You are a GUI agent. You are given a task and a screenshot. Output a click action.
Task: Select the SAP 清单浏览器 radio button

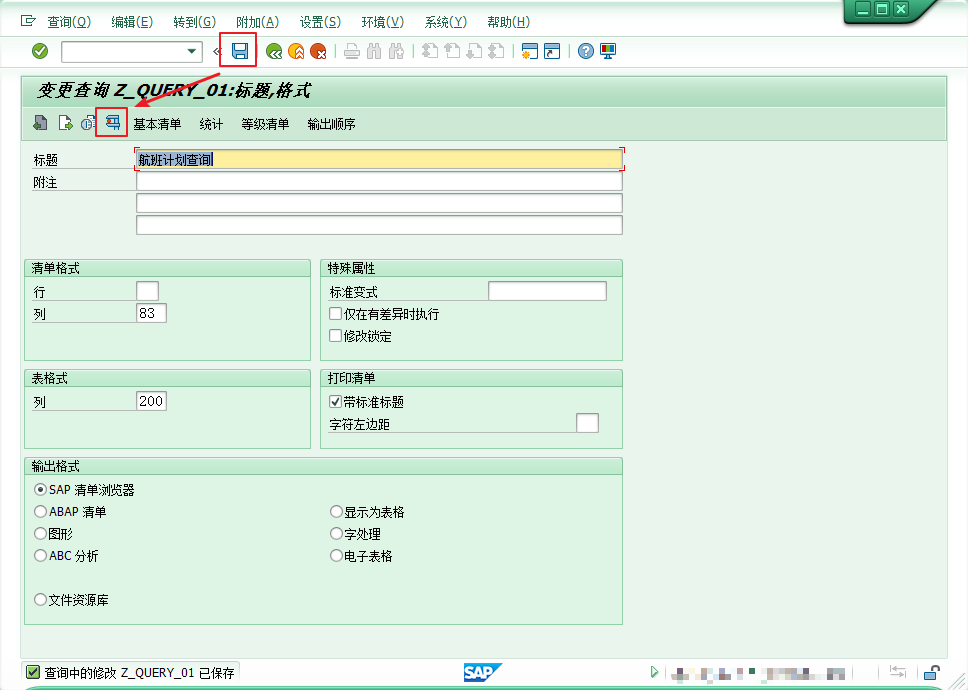pos(40,489)
